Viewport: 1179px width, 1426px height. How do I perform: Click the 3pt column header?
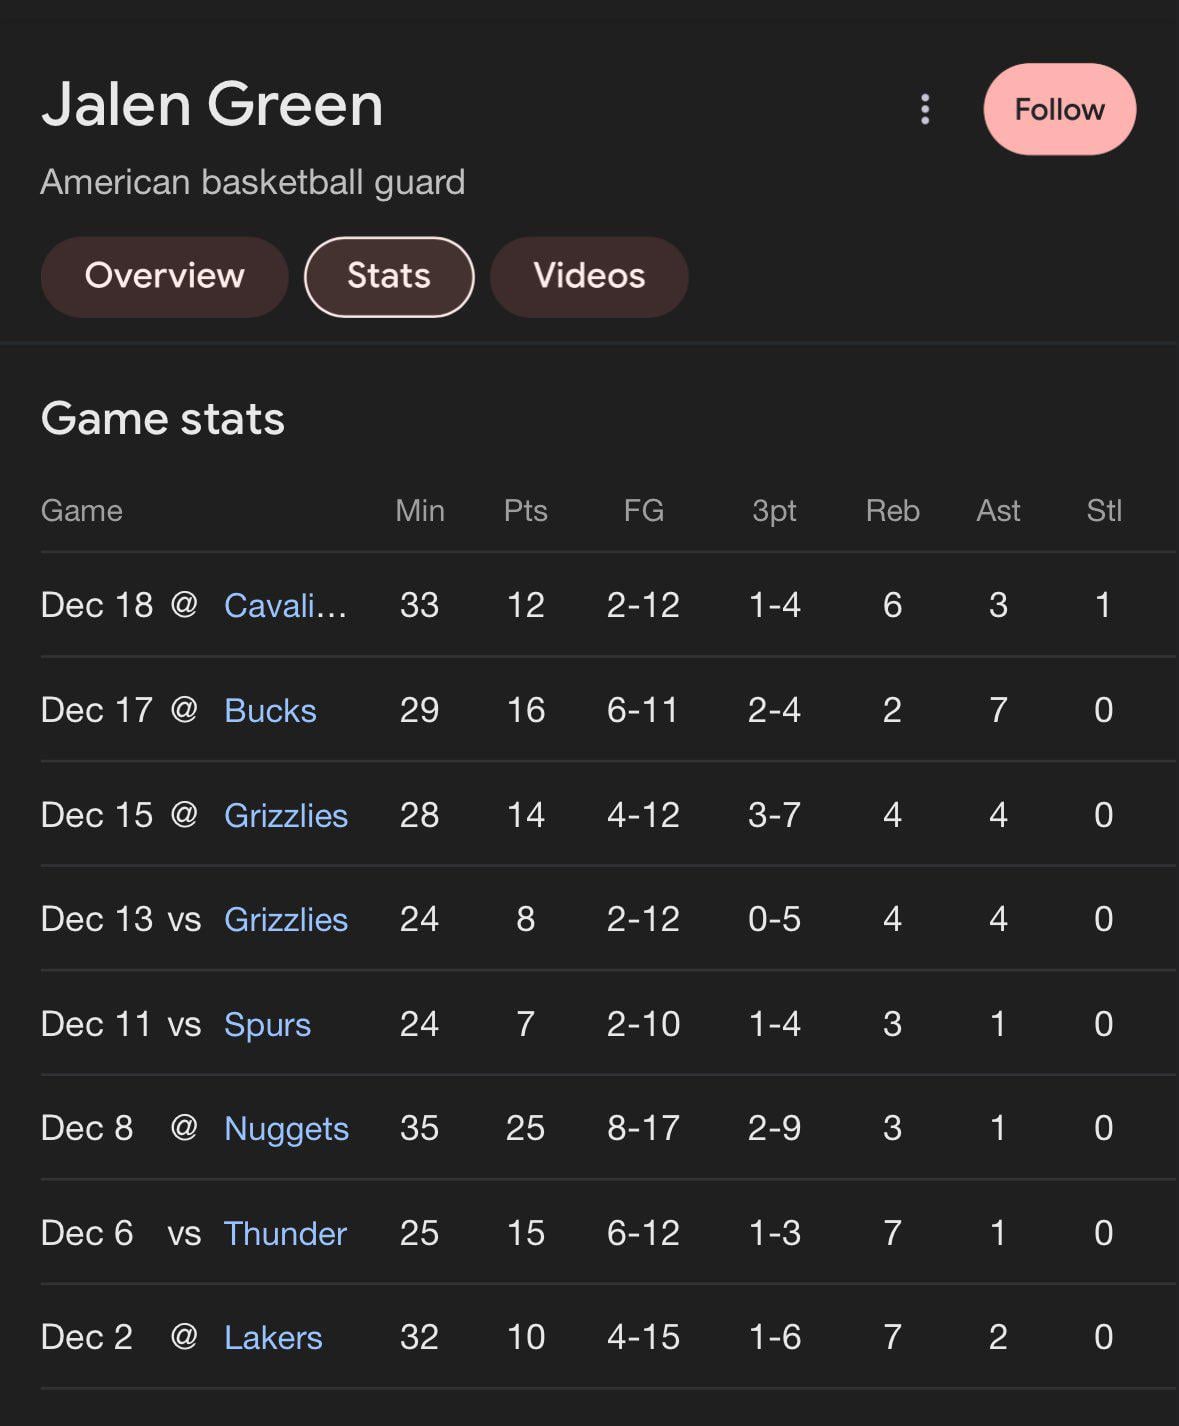tap(774, 511)
